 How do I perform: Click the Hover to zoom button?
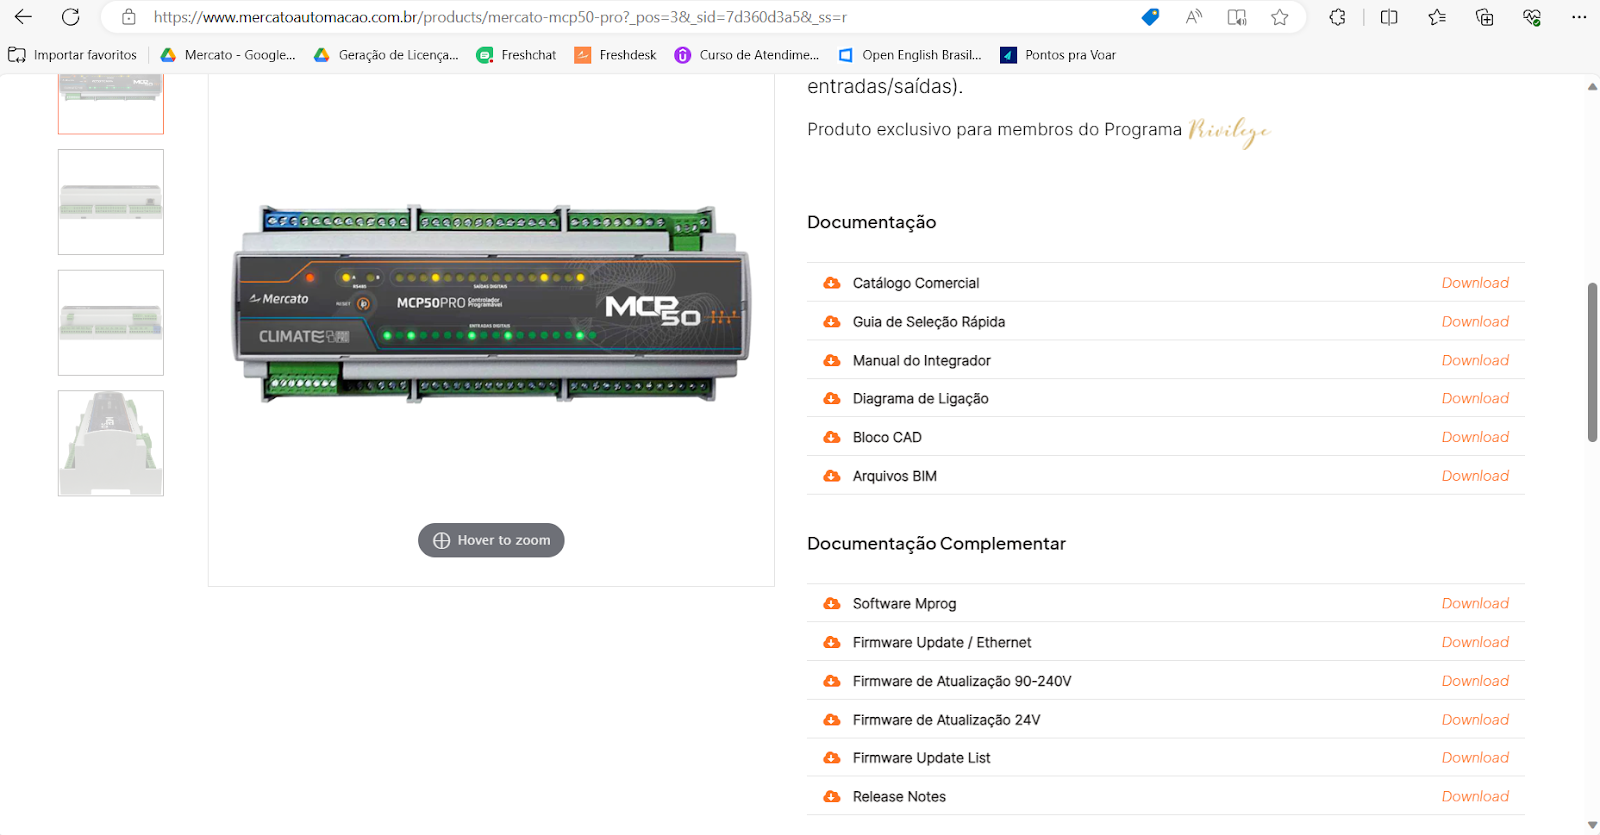(x=491, y=540)
